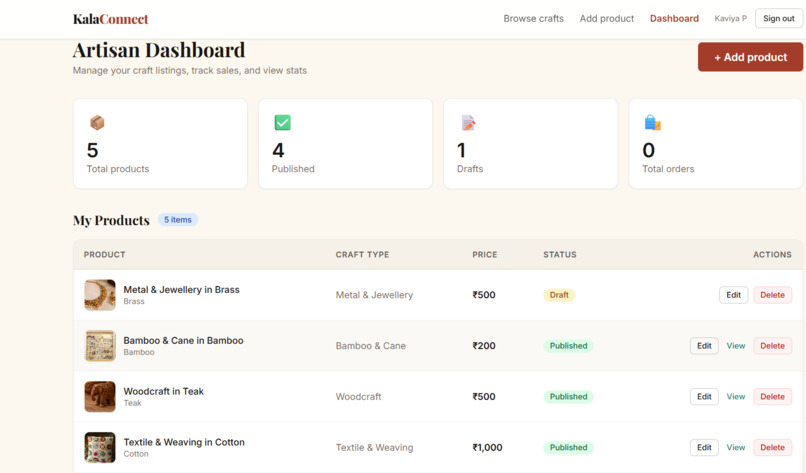Click Published badge in Bamboo & Cane row

pos(568,346)
